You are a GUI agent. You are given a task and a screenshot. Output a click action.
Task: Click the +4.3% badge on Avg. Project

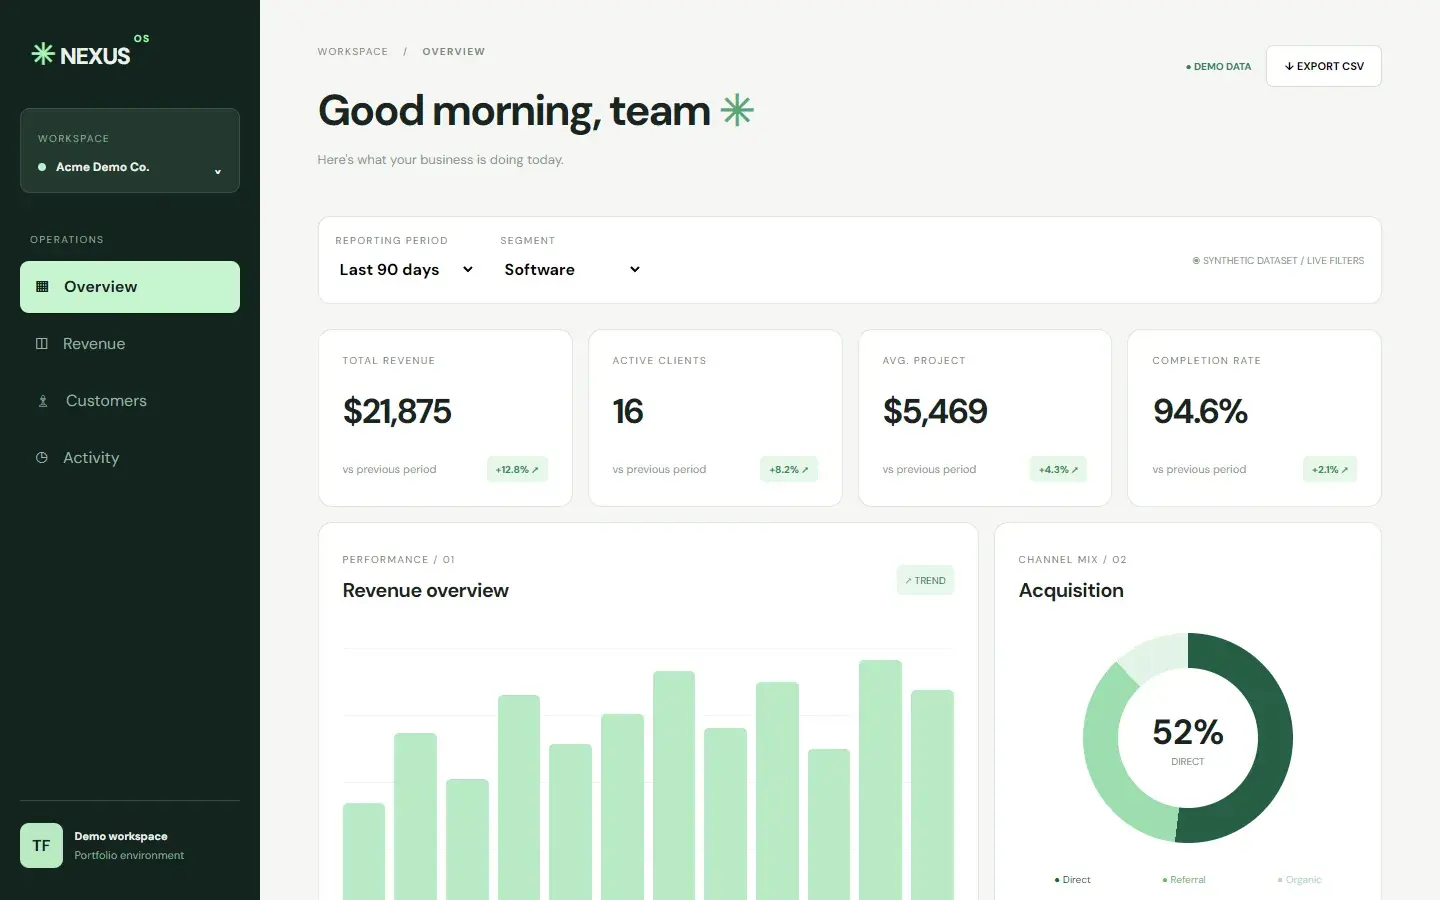click(1058, 470)
